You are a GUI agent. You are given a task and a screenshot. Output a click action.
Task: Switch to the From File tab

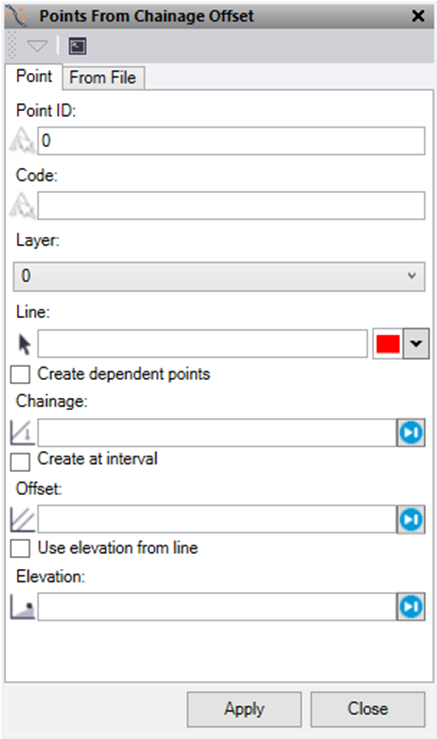click(103, 77)
